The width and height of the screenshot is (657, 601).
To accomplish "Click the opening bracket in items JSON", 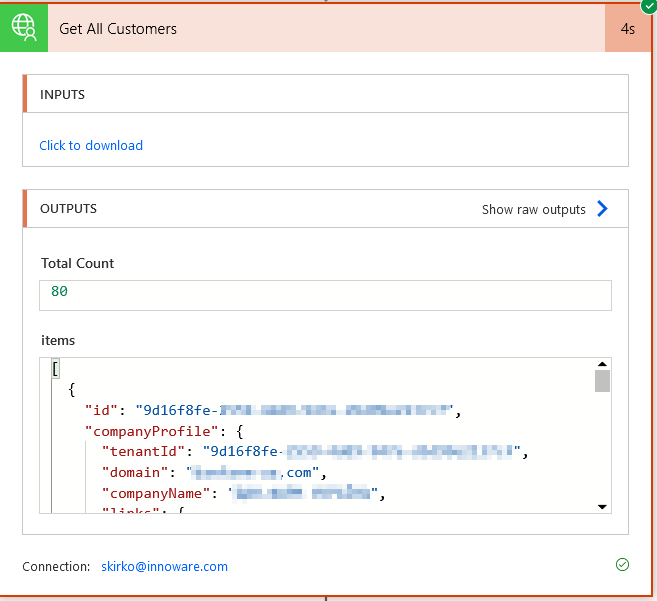I will [55, 369].
